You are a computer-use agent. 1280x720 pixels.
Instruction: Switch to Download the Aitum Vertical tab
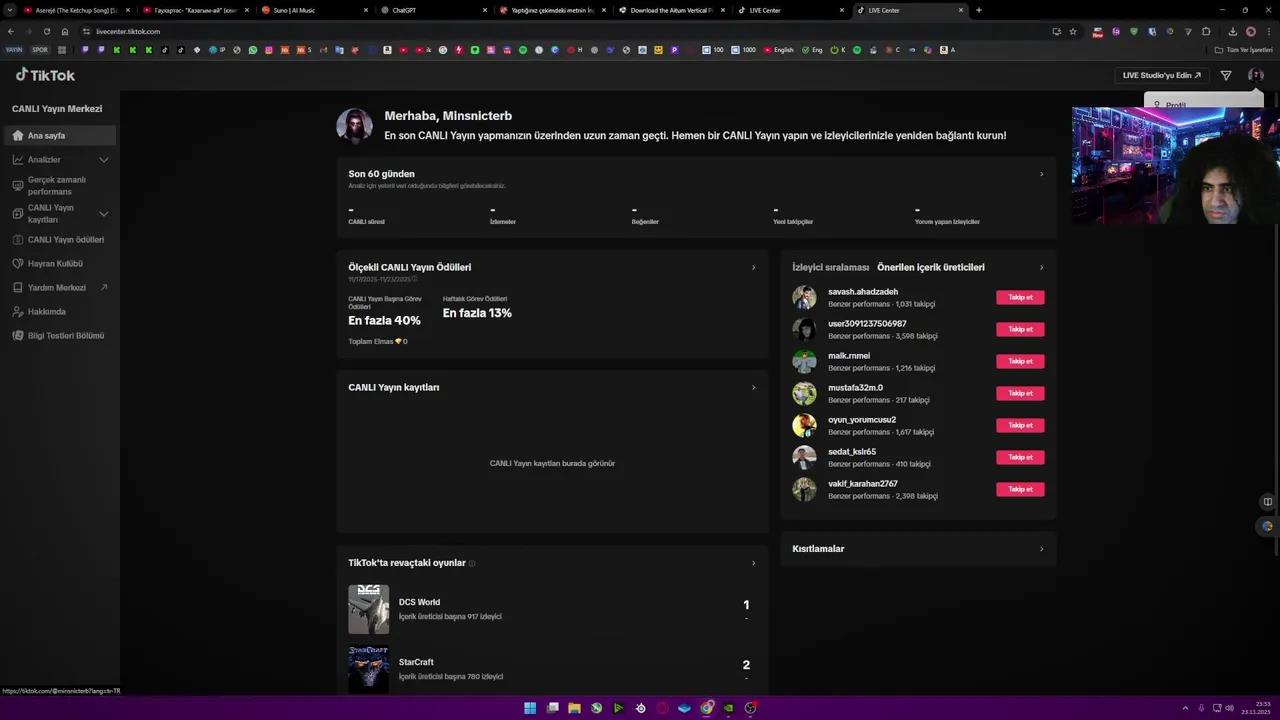672,10
